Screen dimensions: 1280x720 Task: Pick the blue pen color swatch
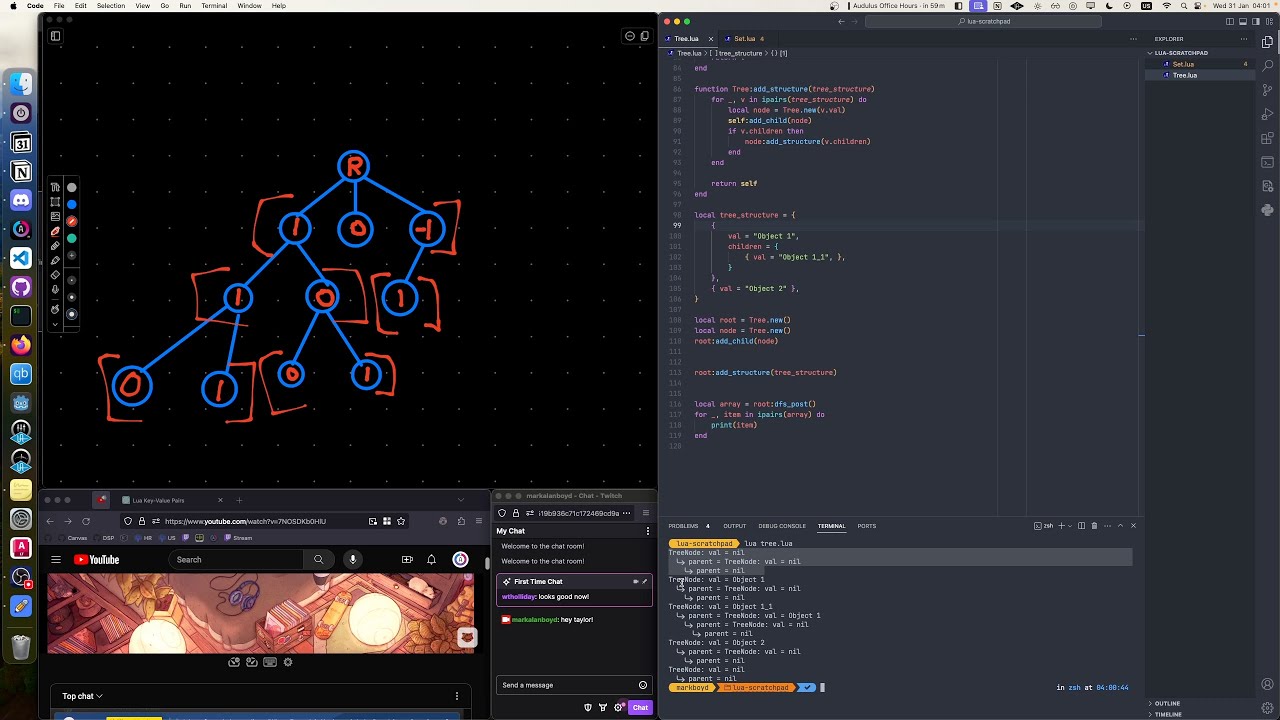(72, 204)
